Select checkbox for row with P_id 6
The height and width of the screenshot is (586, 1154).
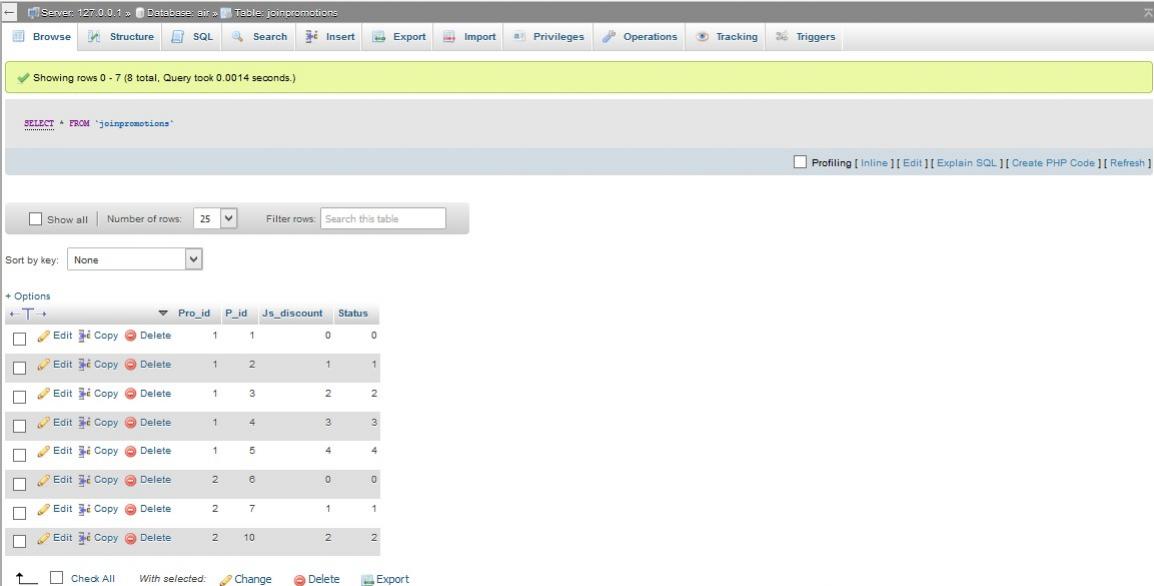[20, 484]
